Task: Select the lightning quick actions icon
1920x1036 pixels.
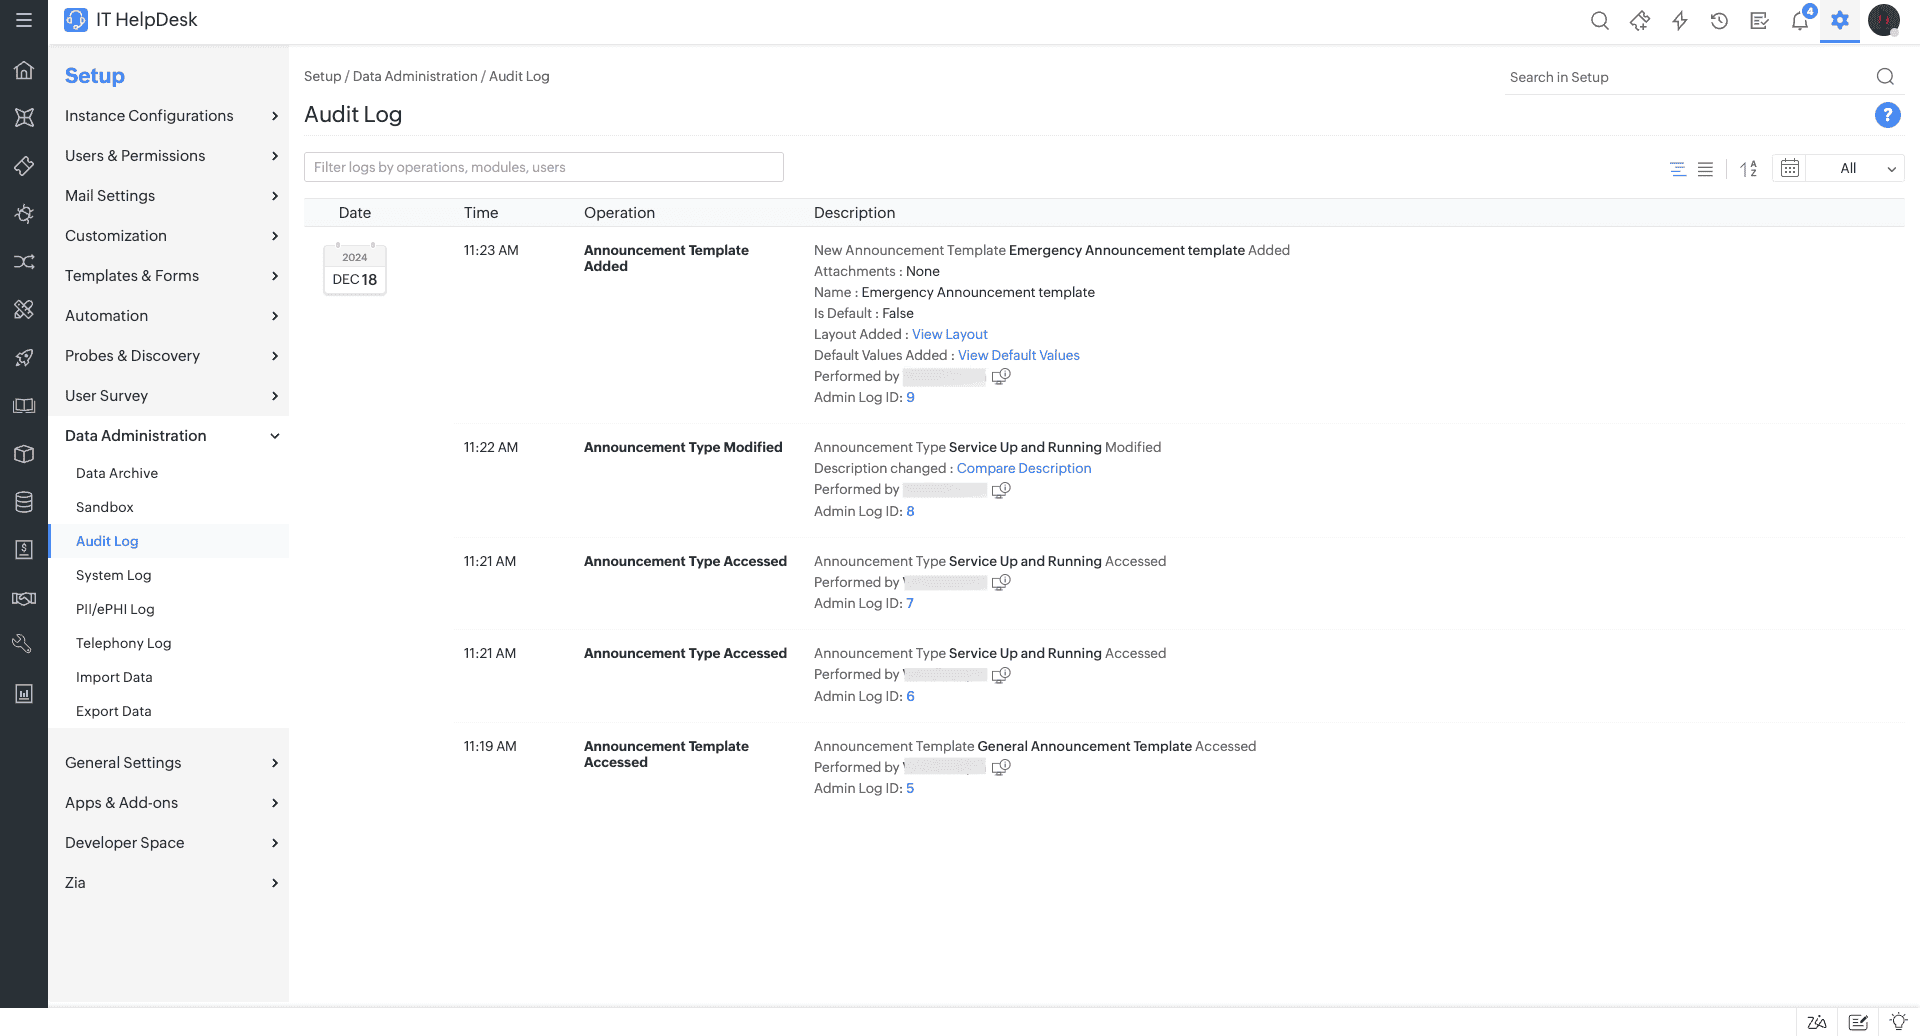Action: point(1680,20)
